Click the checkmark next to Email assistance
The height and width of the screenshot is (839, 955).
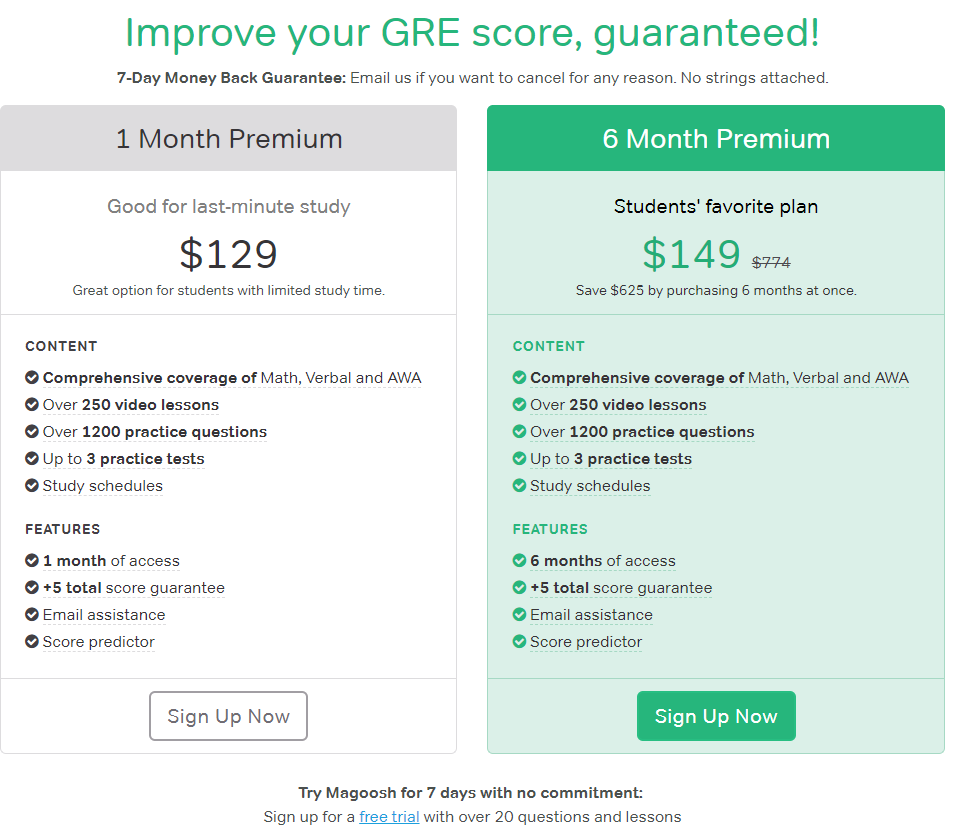31,615
